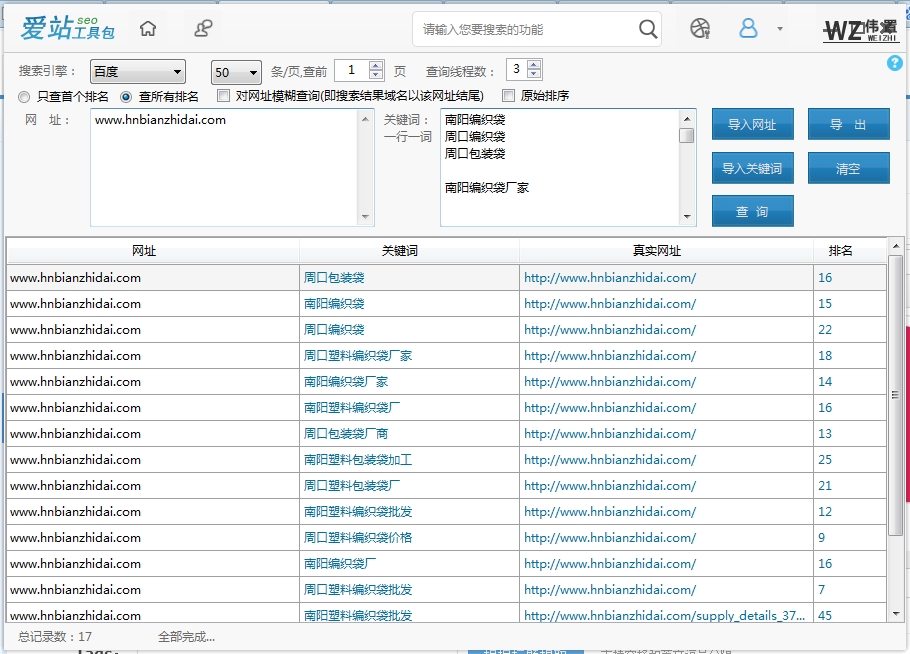Click the 导入关键词 button

click(x=752, y=168)
